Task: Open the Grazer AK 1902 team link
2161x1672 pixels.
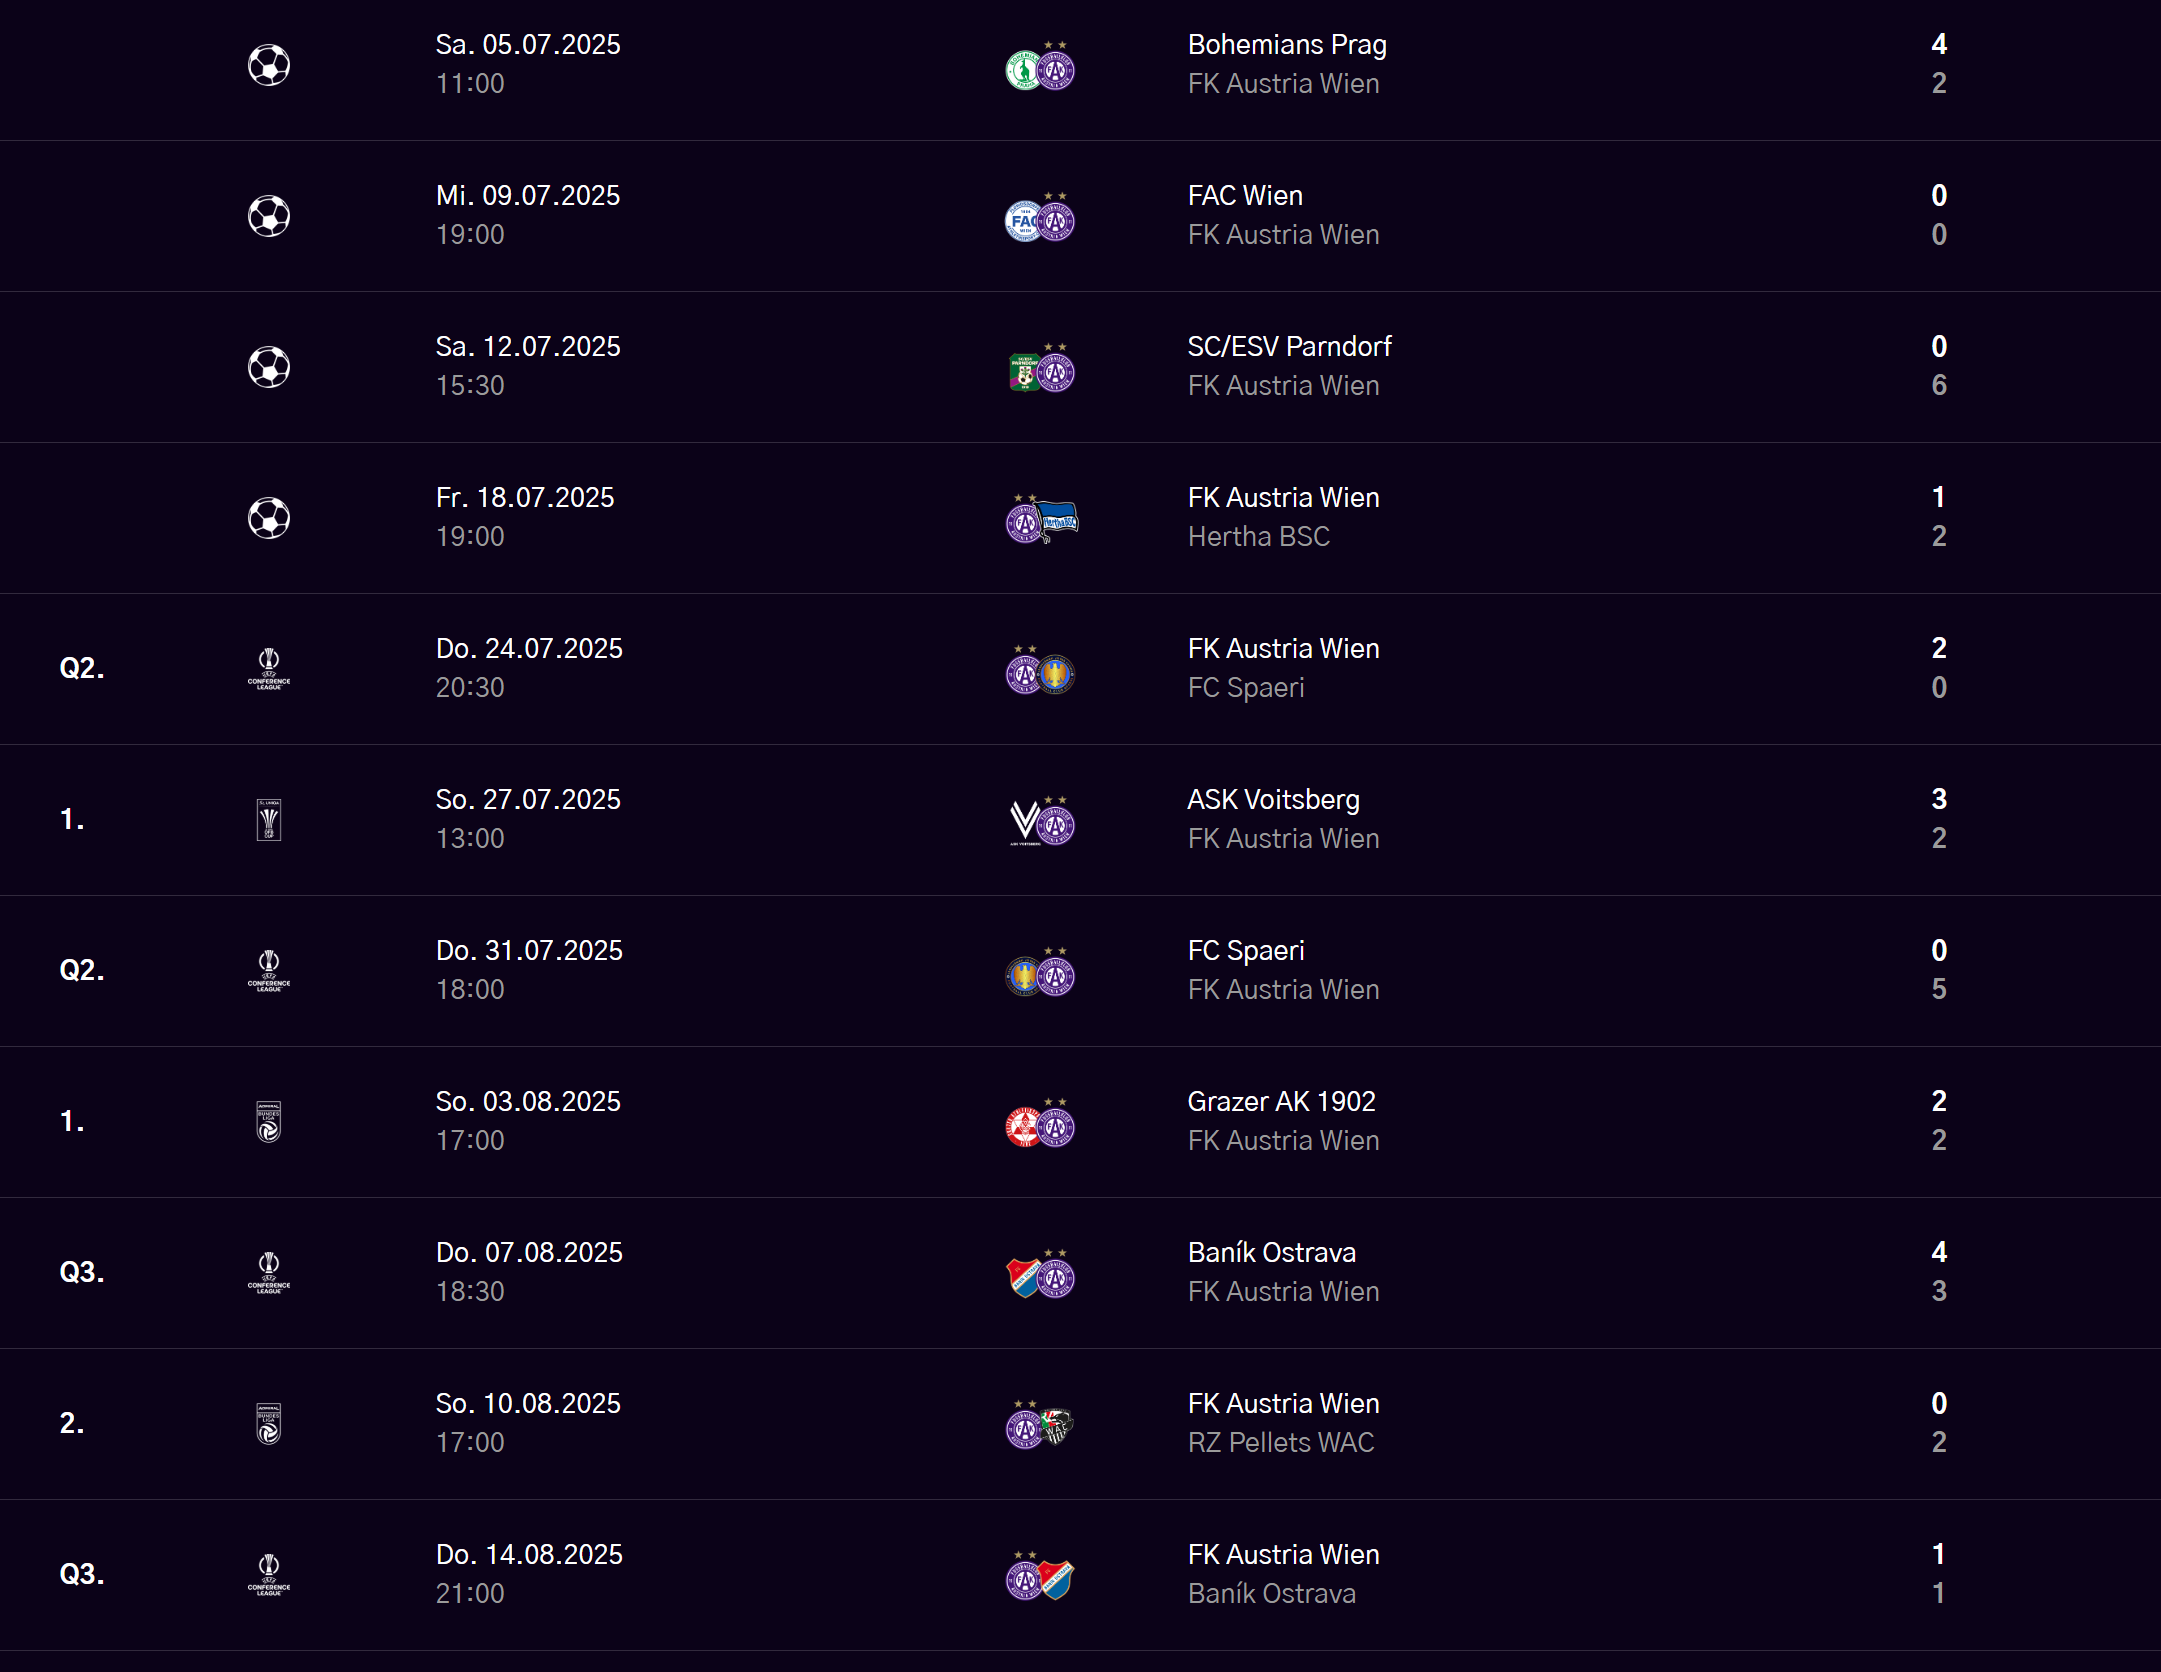Action: [x=1281, y=1102]
